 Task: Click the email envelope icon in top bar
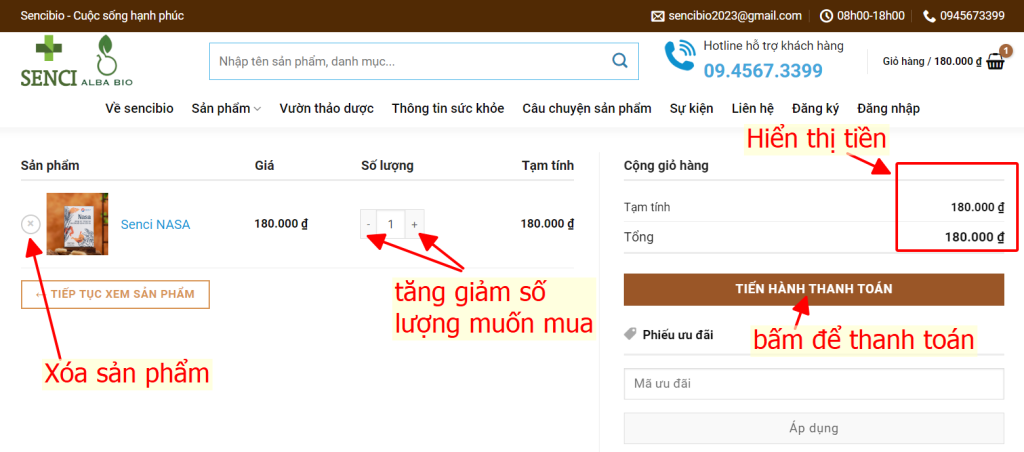click(x=658, y=16)
